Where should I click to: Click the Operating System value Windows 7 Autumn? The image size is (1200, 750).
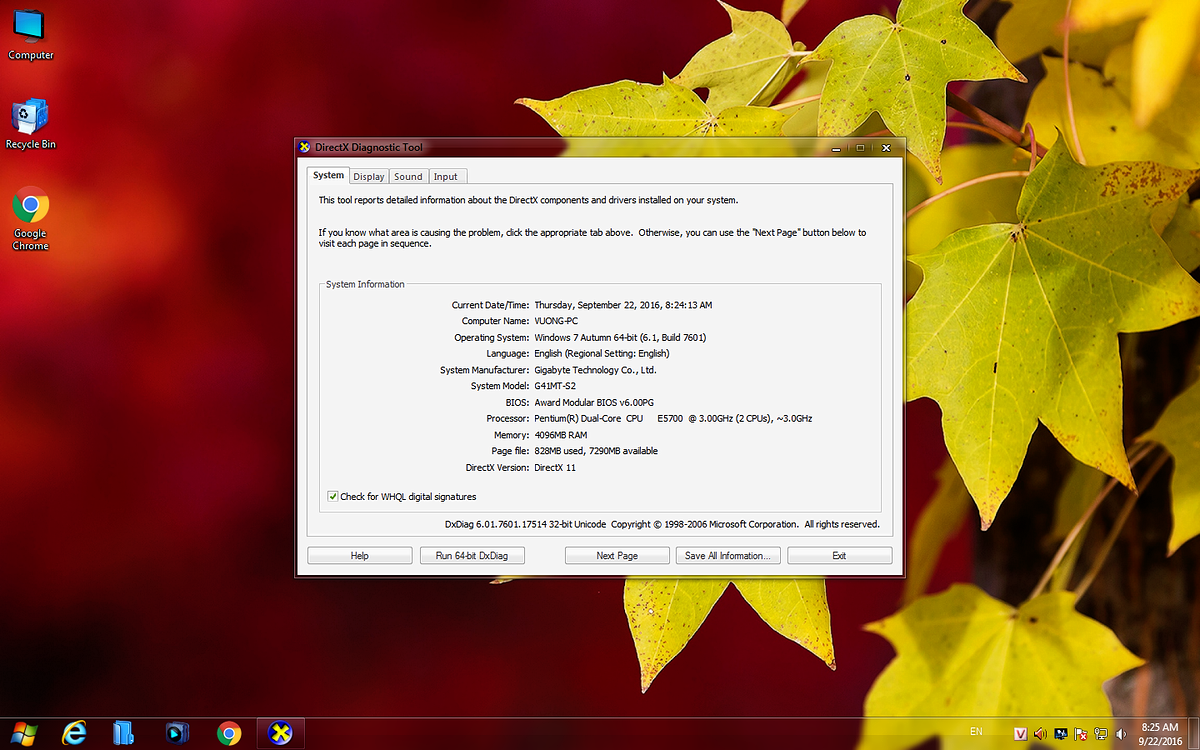[x=620, y=337]
